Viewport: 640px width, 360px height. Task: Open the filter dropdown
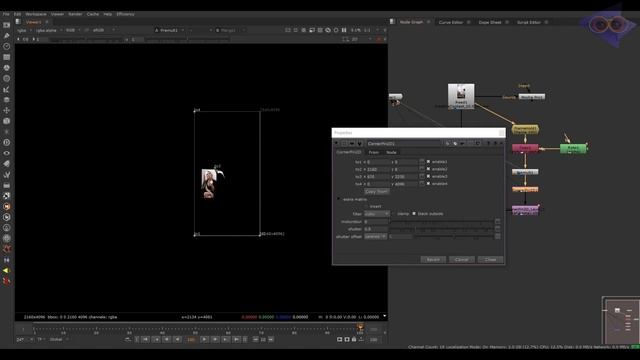pos(376,214)
